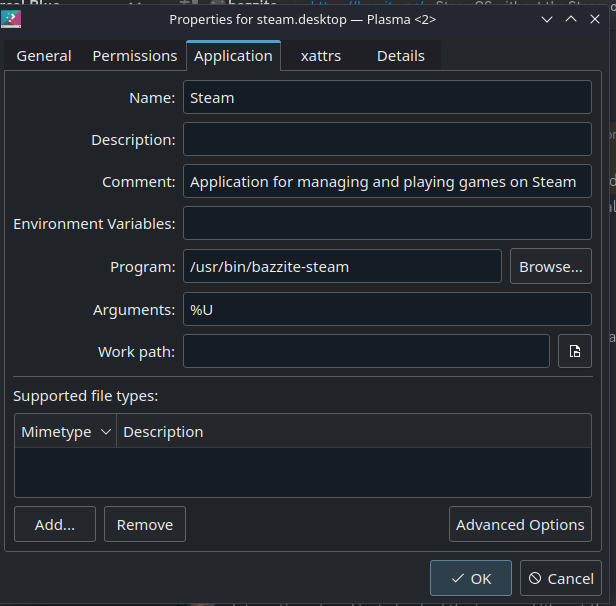Click the Arguments input field
Viewport: 616px width, 606px height.
(x=387, y=310)
